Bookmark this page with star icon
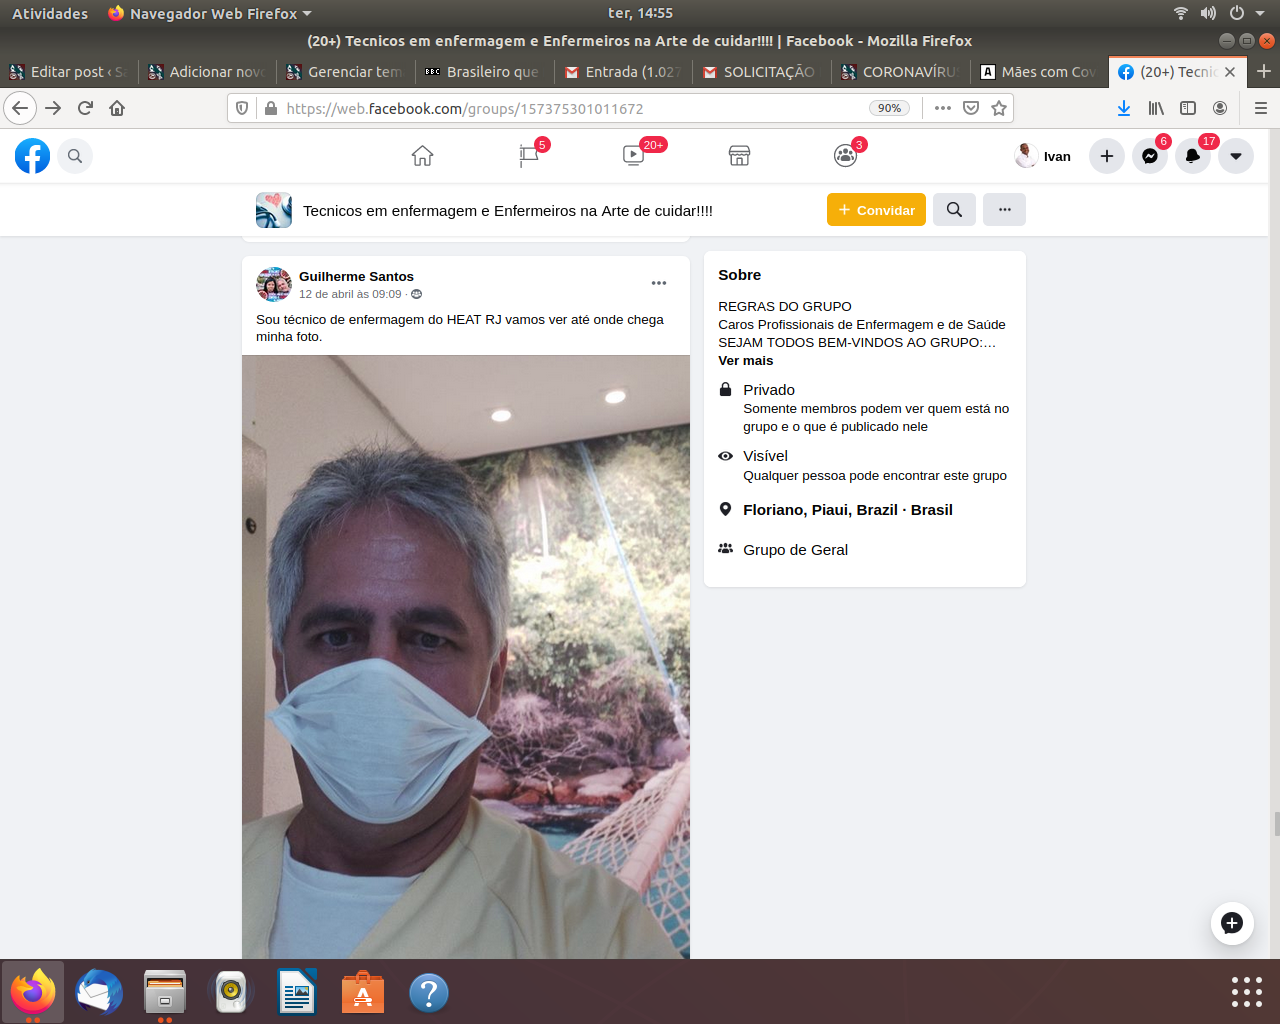 point(999,108)
